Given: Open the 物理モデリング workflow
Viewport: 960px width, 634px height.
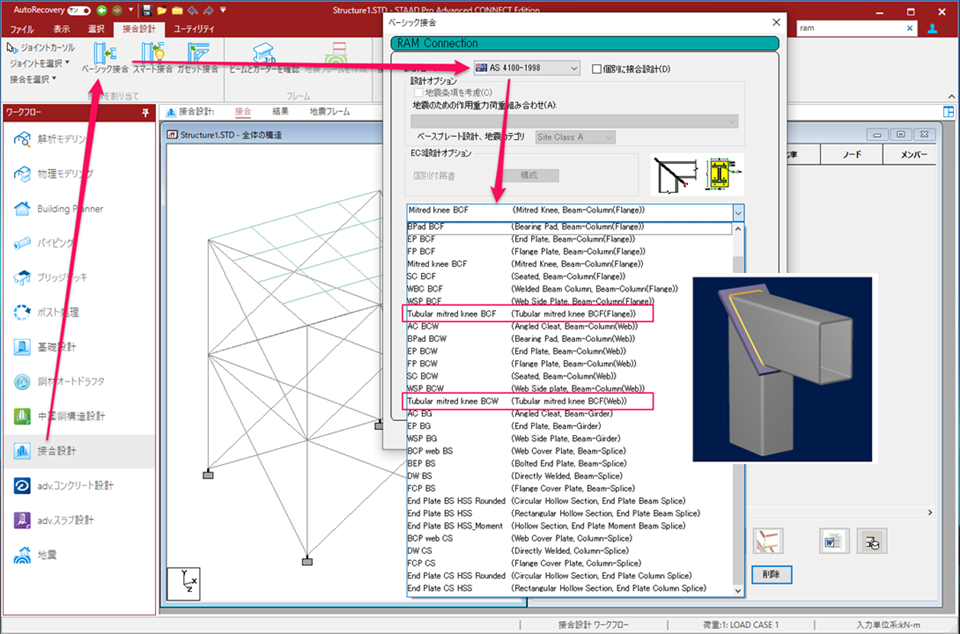Looking at the screenshot, I should [x=80, y=174].
